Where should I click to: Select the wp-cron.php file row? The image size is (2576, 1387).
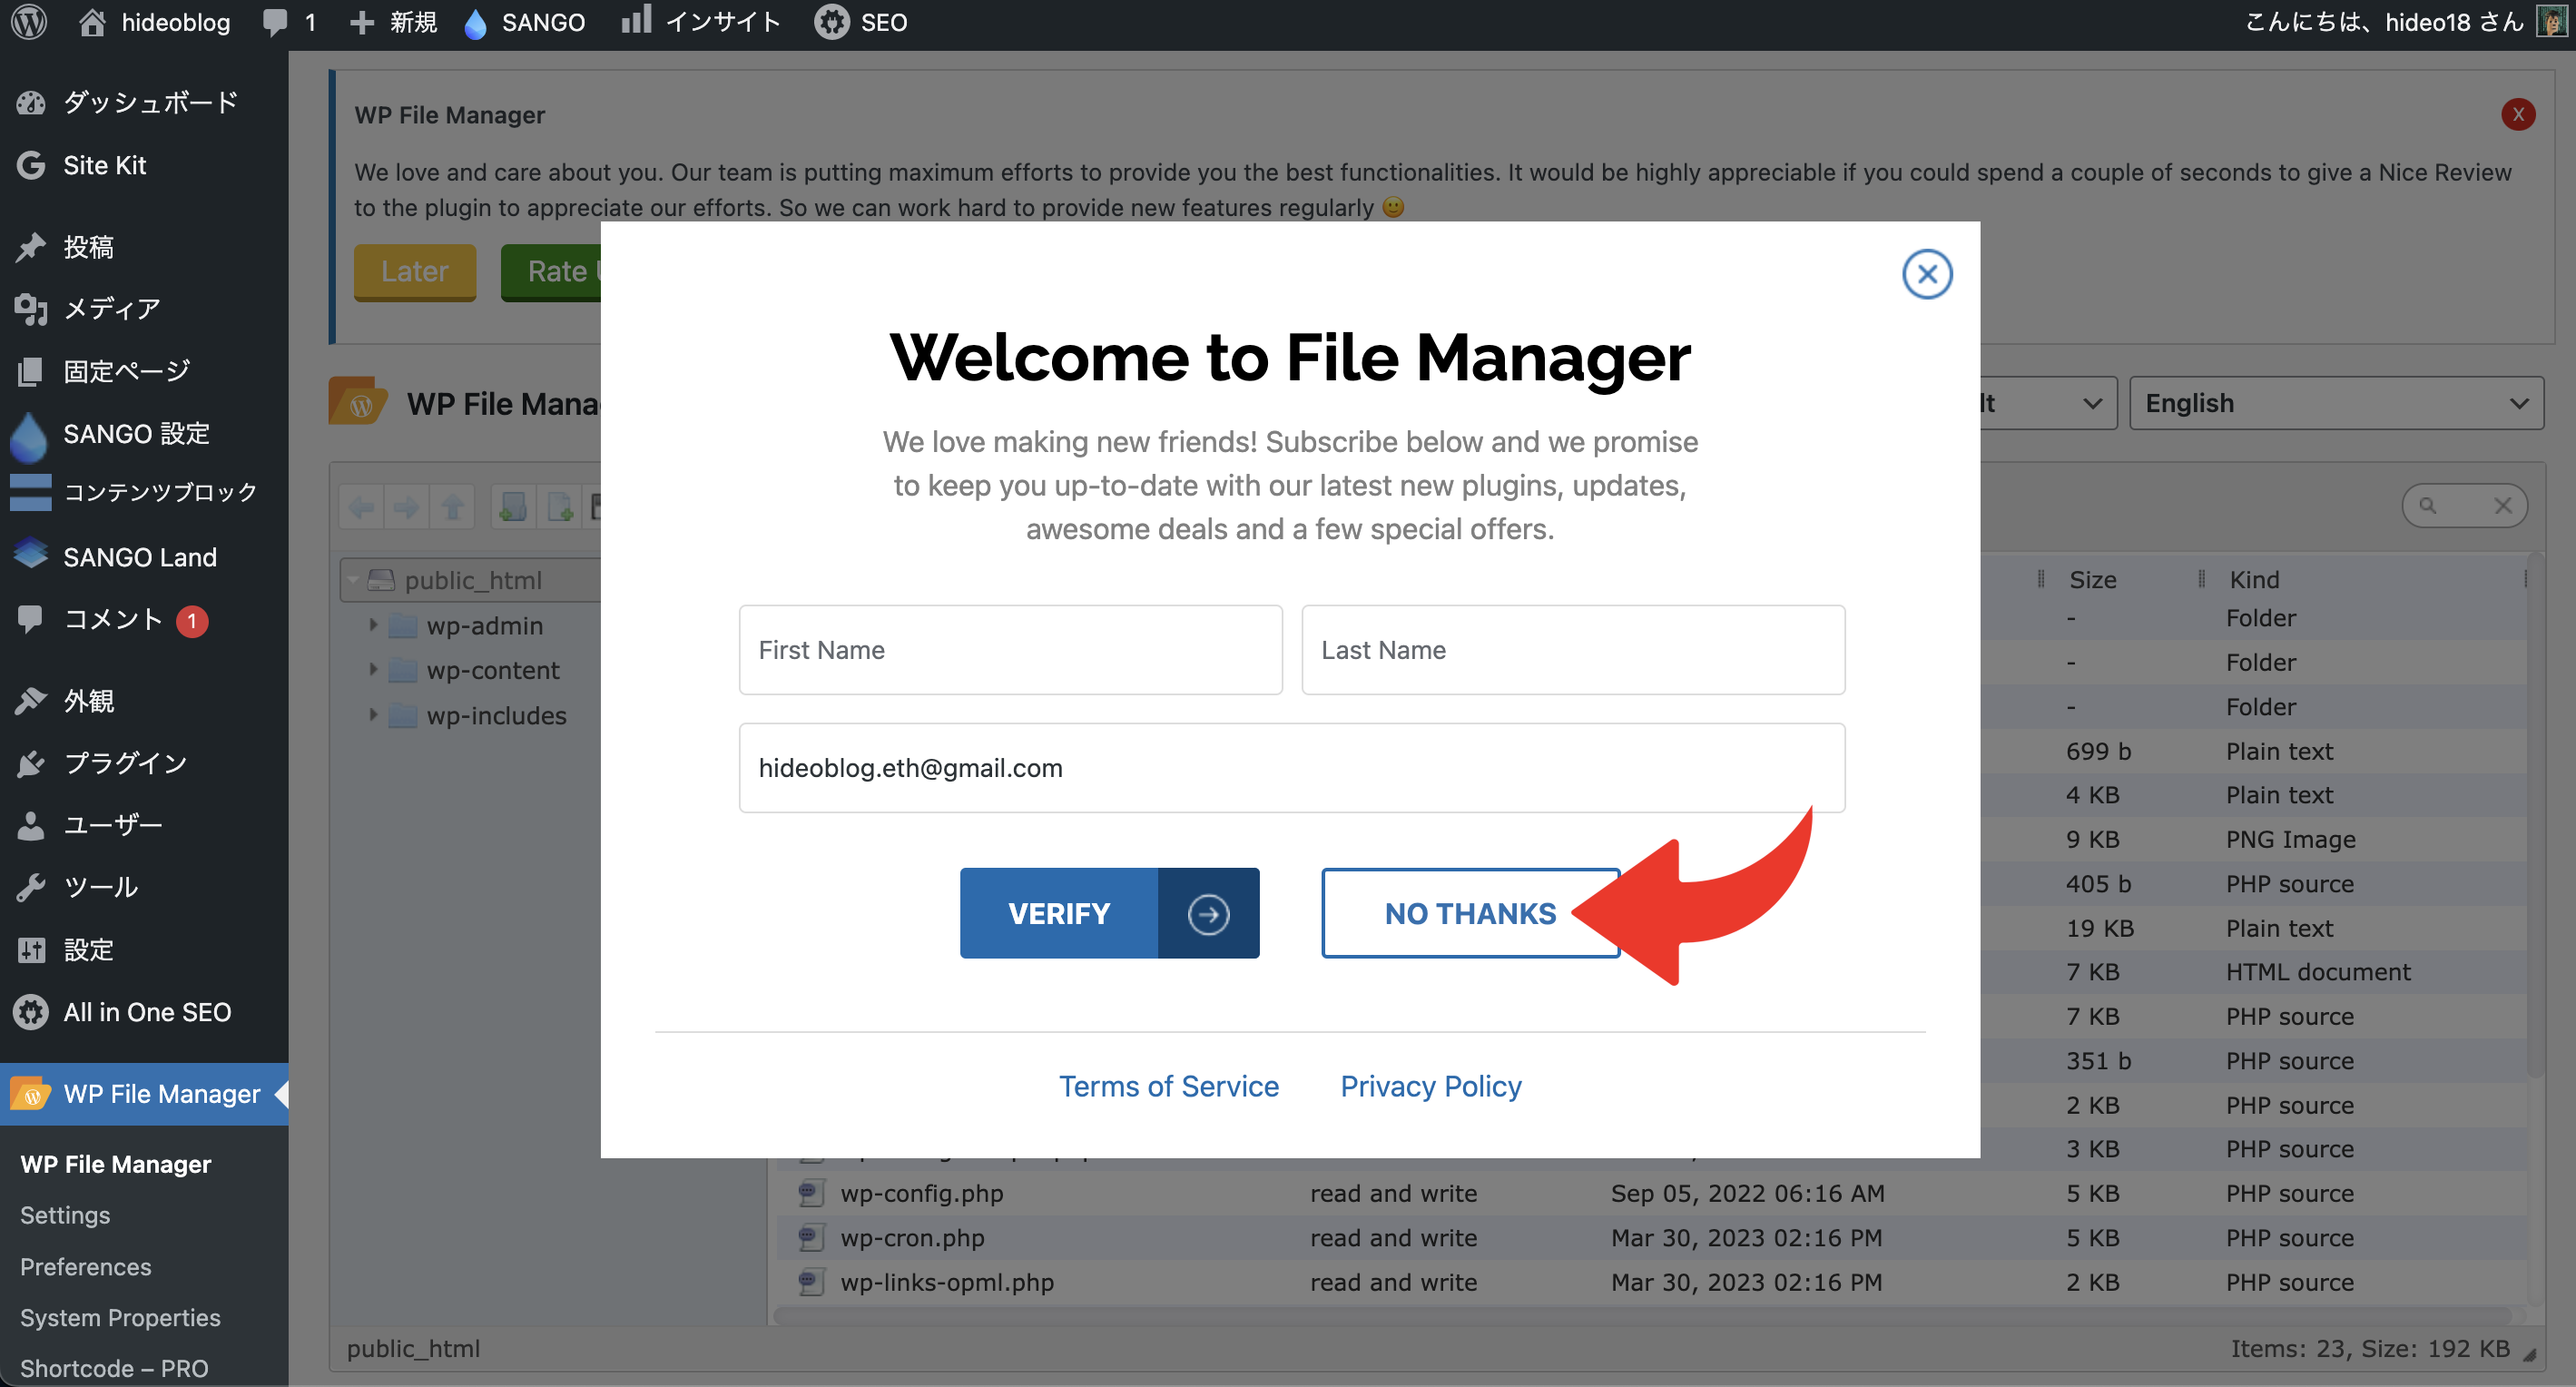point(1650,1238)
